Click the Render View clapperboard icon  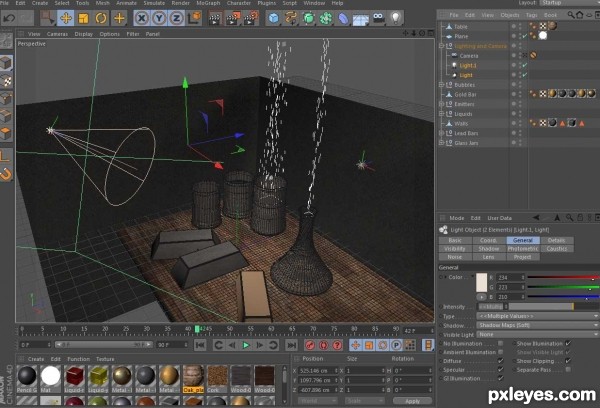tap(215, 18)
